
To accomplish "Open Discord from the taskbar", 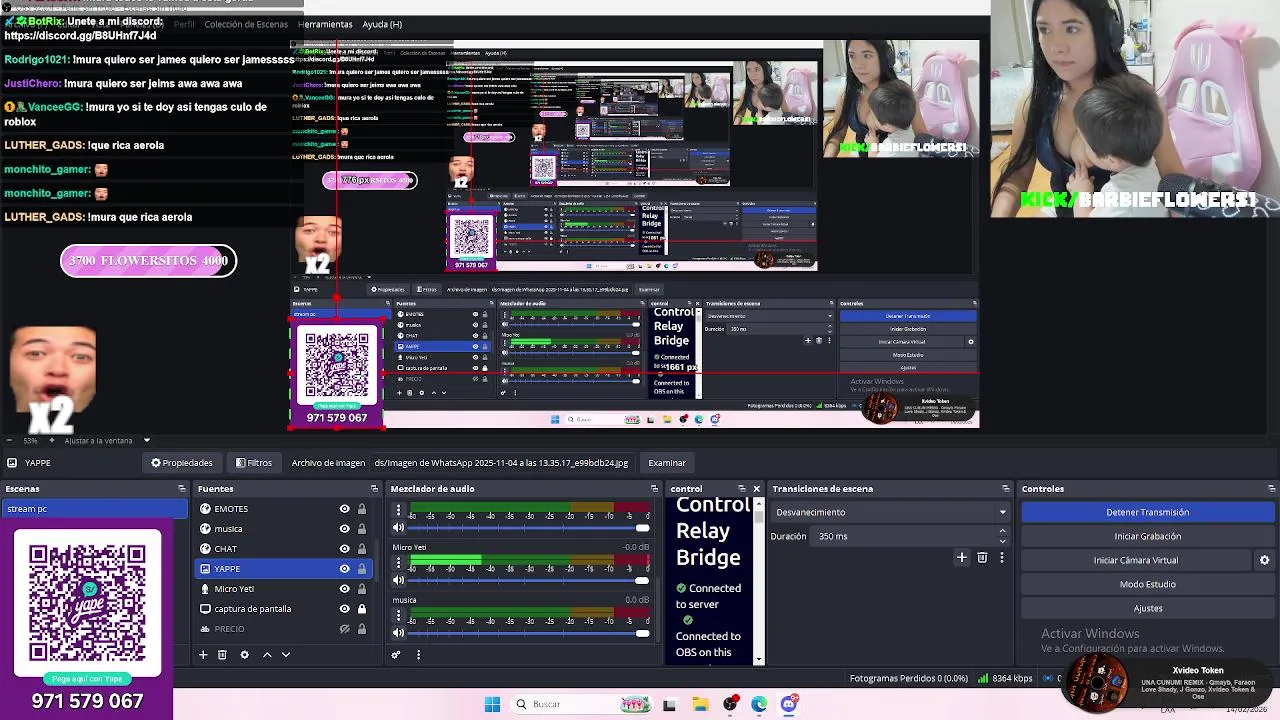I will [789, 704].
